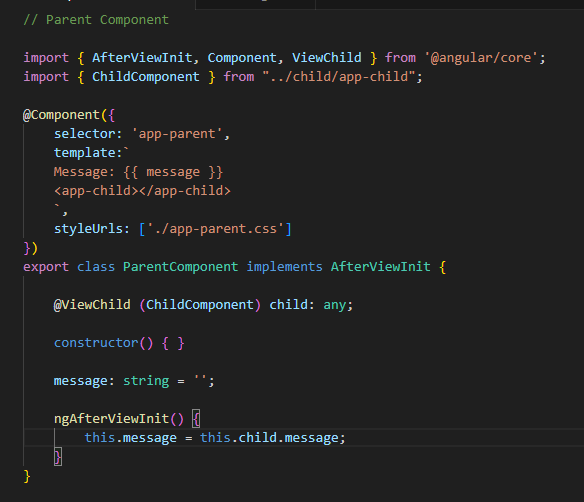The height and width of the screenshot is (502, 584).
Task: Click the './app-parent.css' styleUrls string
Action: coord(215,229)
